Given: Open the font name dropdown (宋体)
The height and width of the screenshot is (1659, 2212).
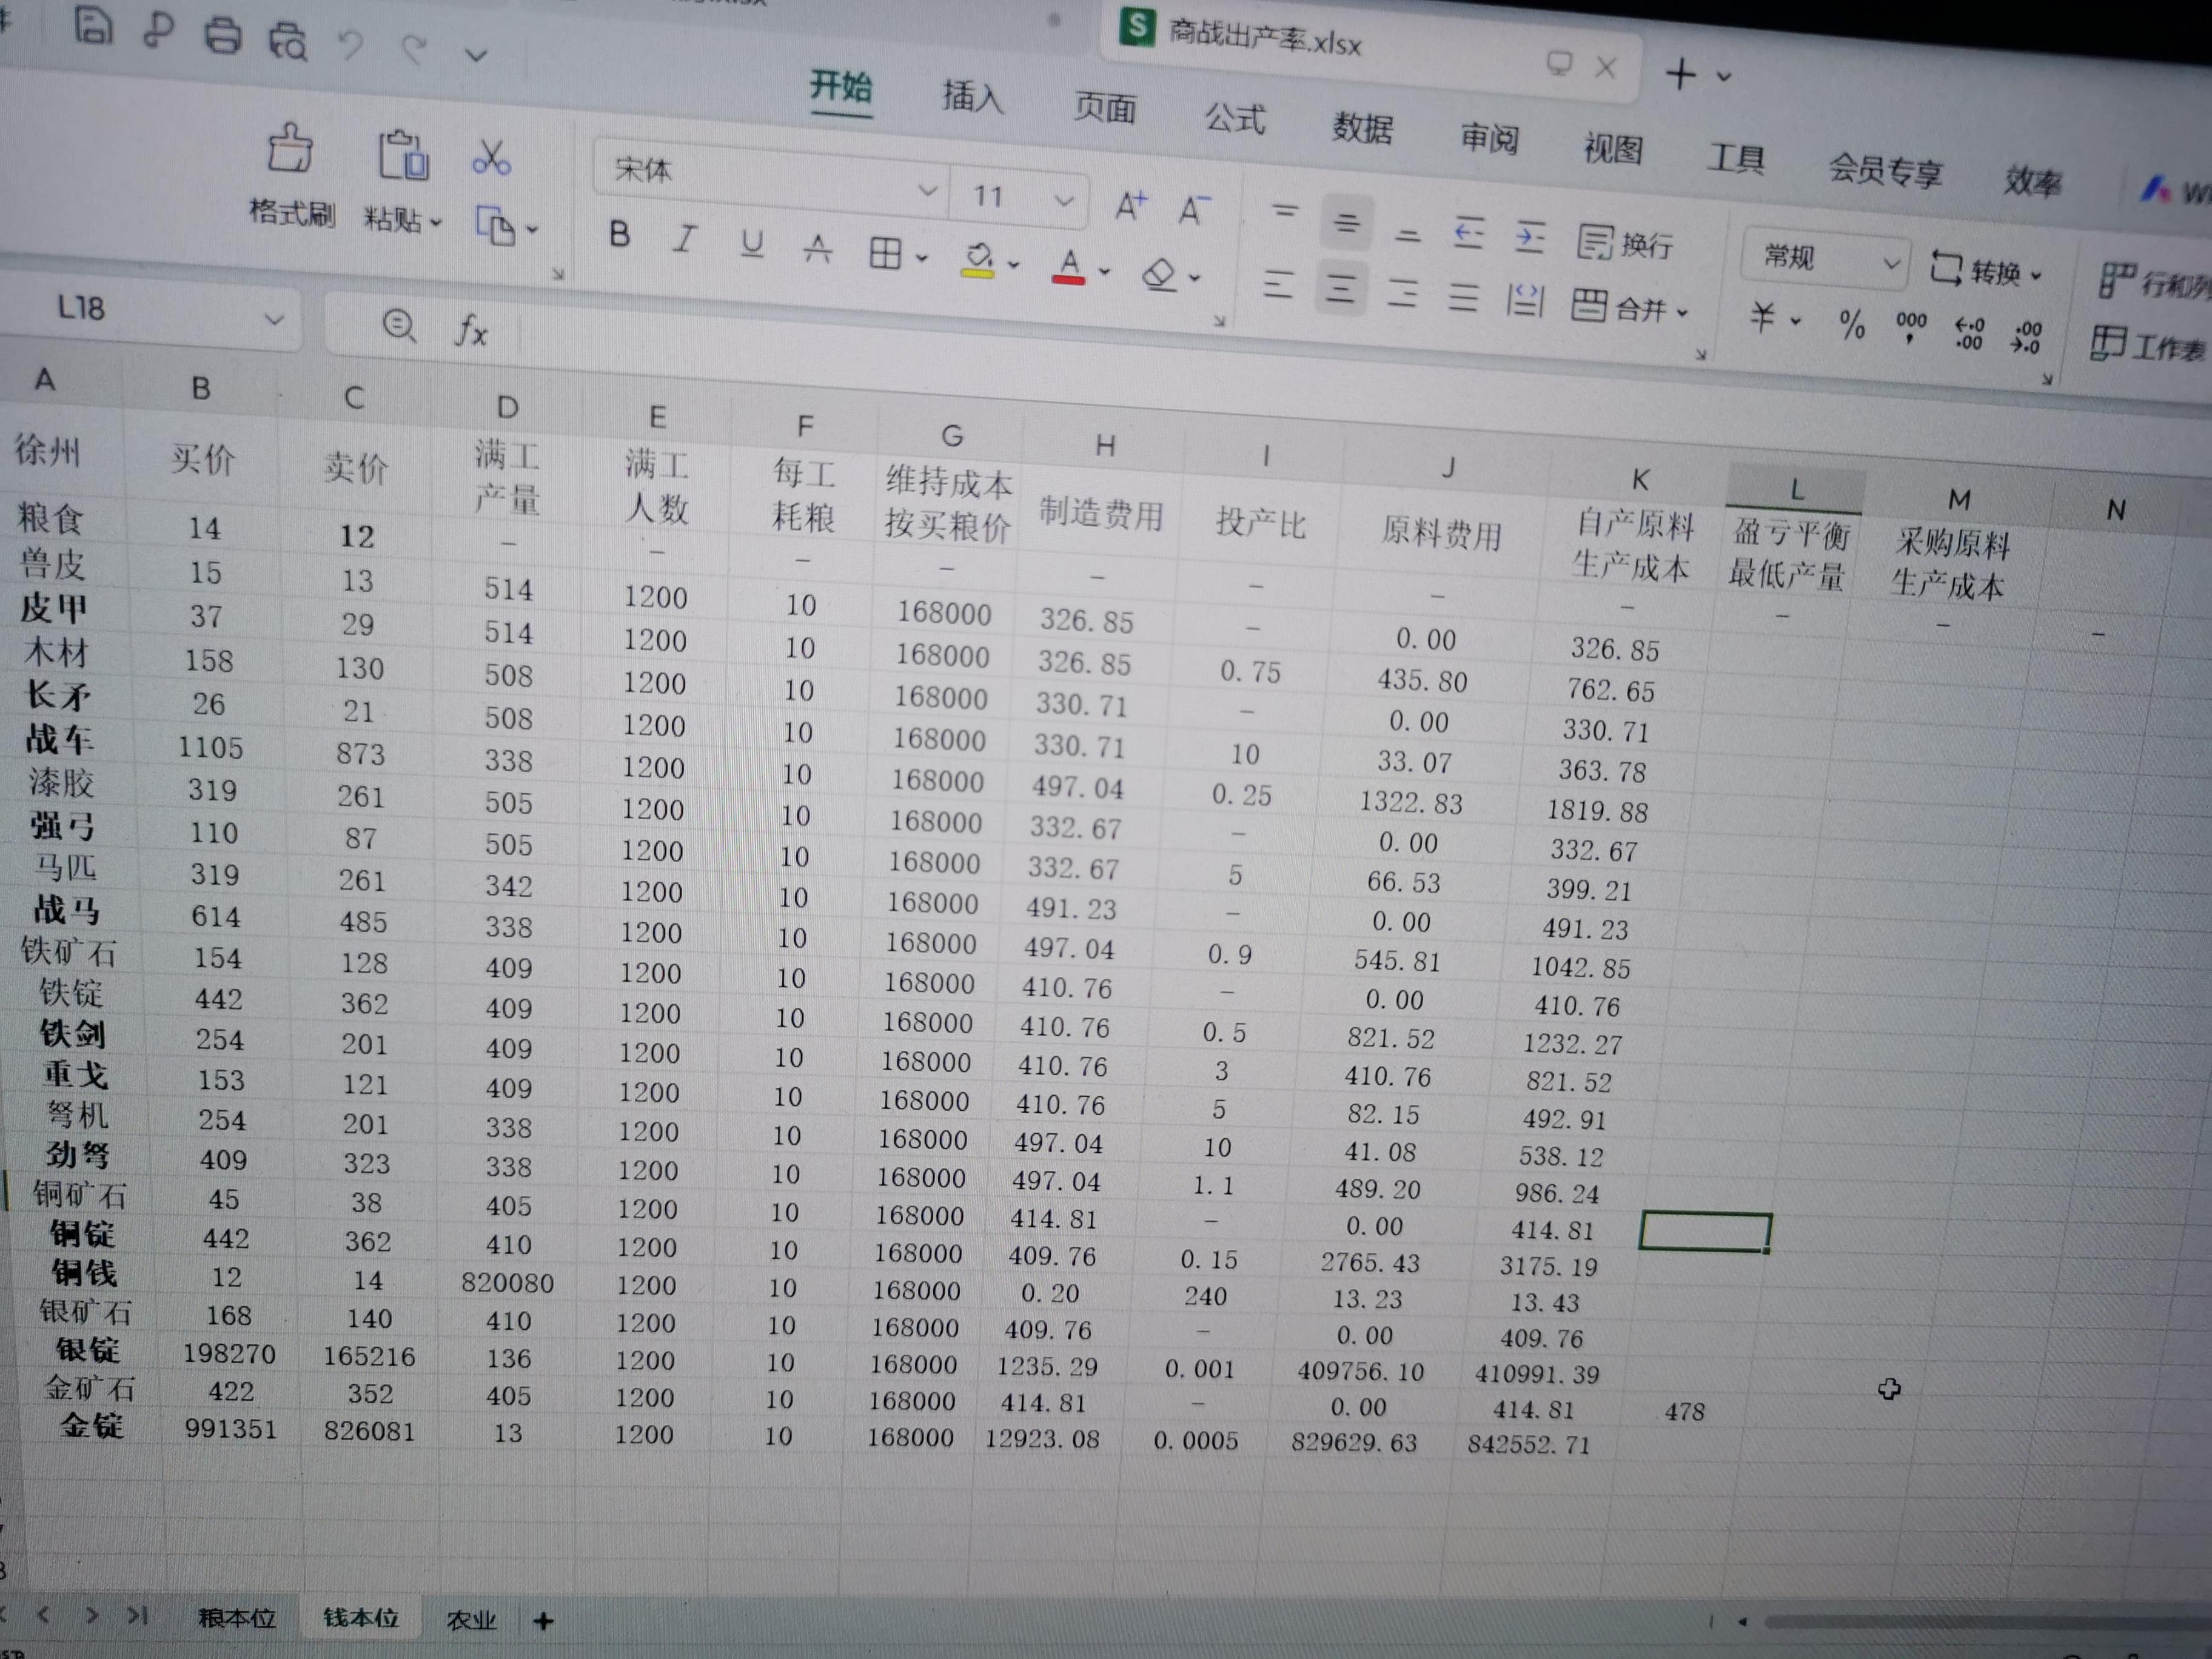Looking at the screenshot, I should [927, 190].
